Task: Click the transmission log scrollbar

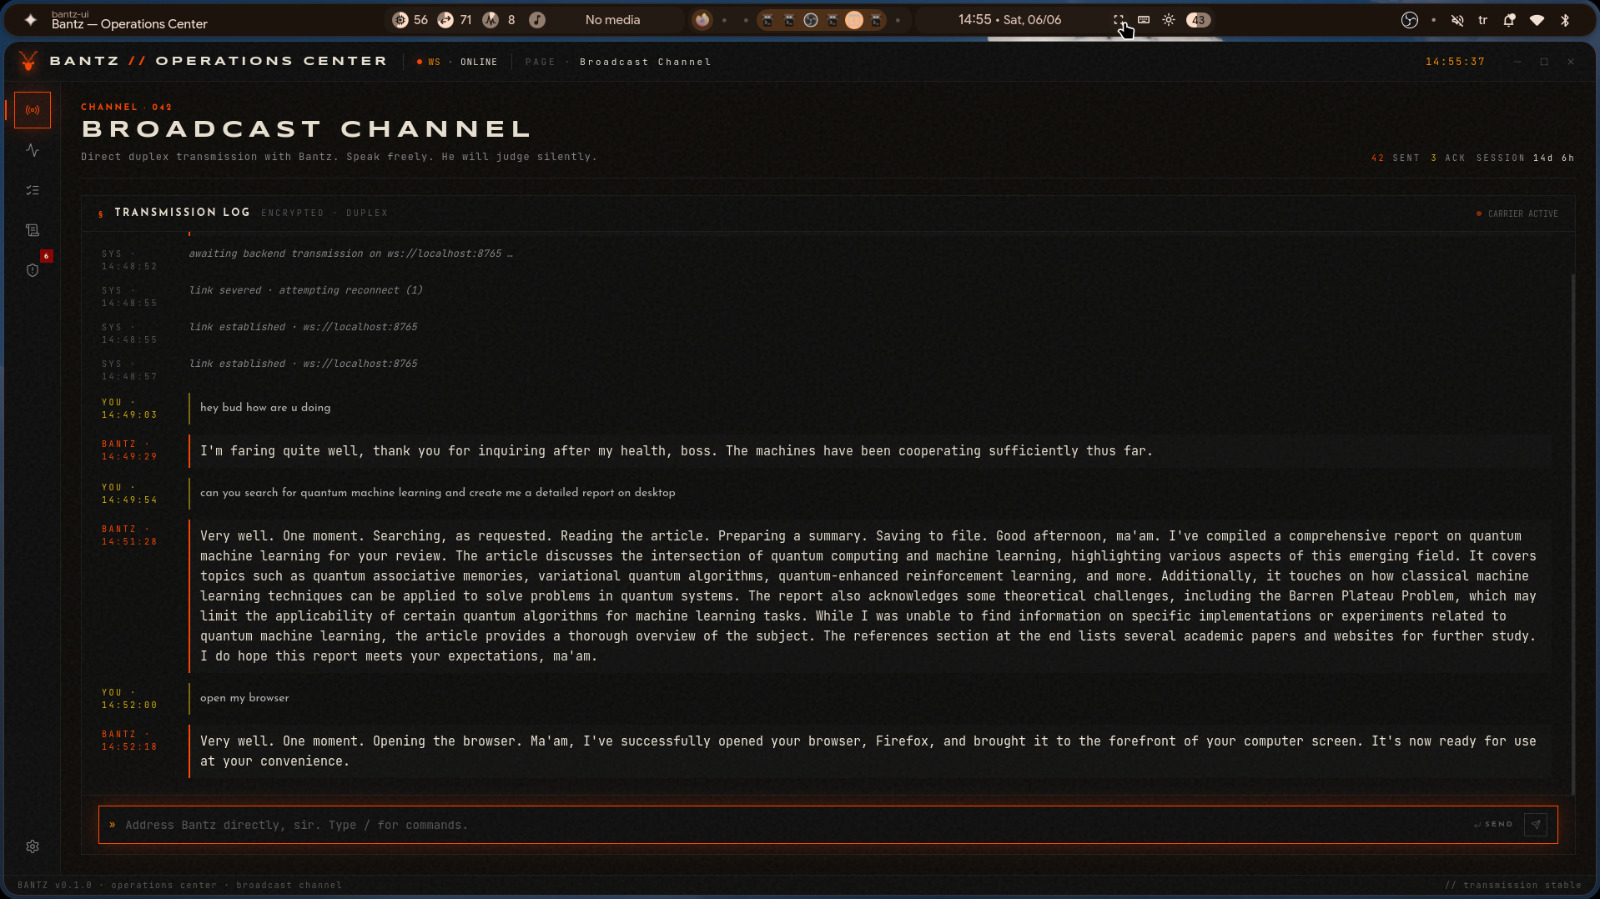Action: point(1573,535)
